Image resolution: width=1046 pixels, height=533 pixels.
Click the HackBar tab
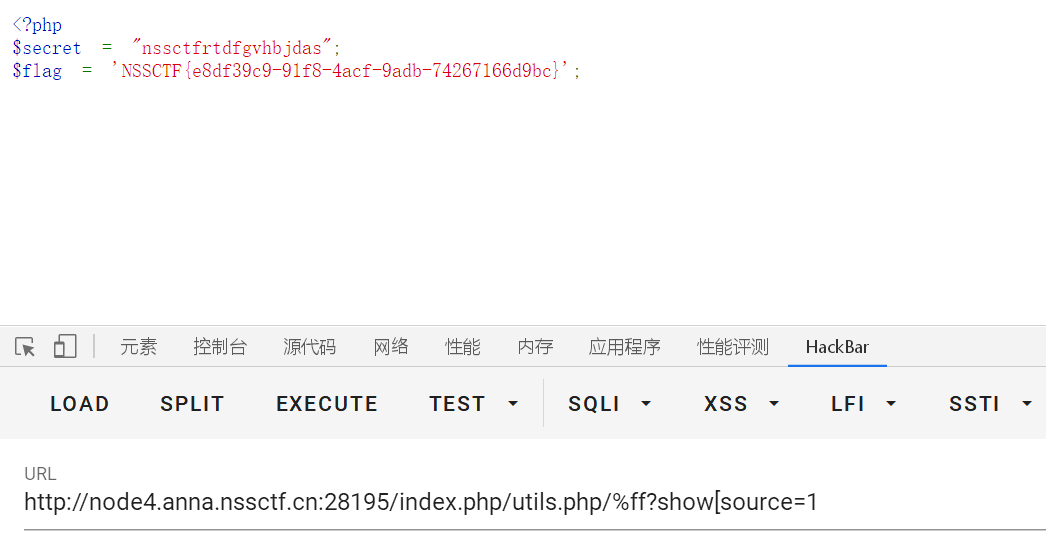point(837,347)
